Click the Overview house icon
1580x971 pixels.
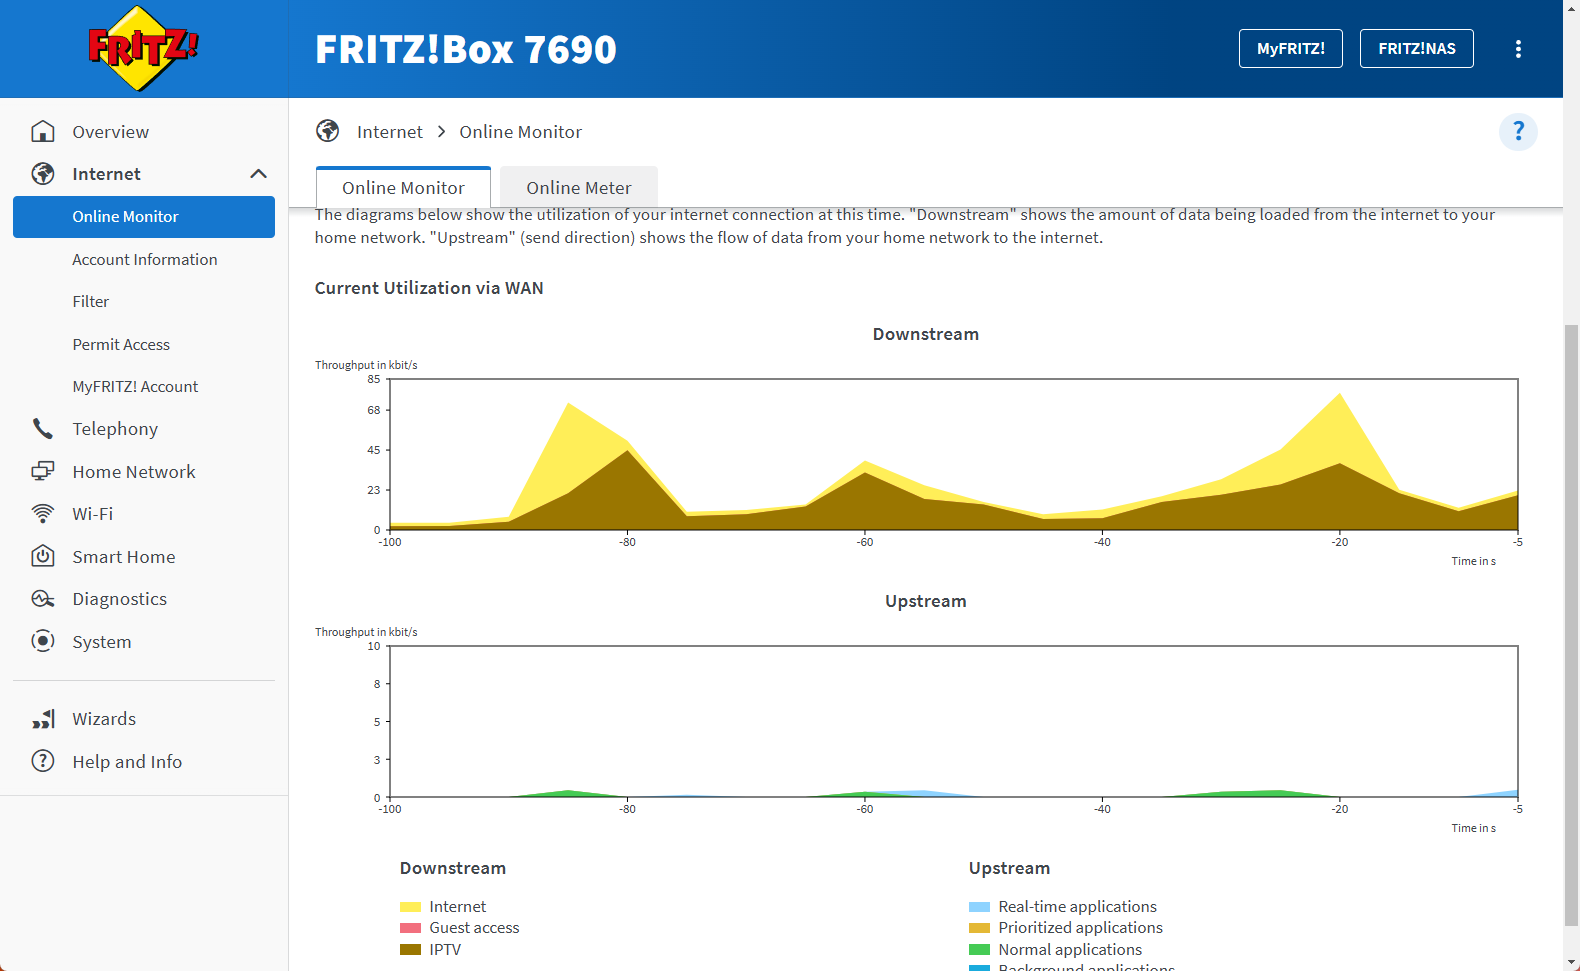(43, 132)
